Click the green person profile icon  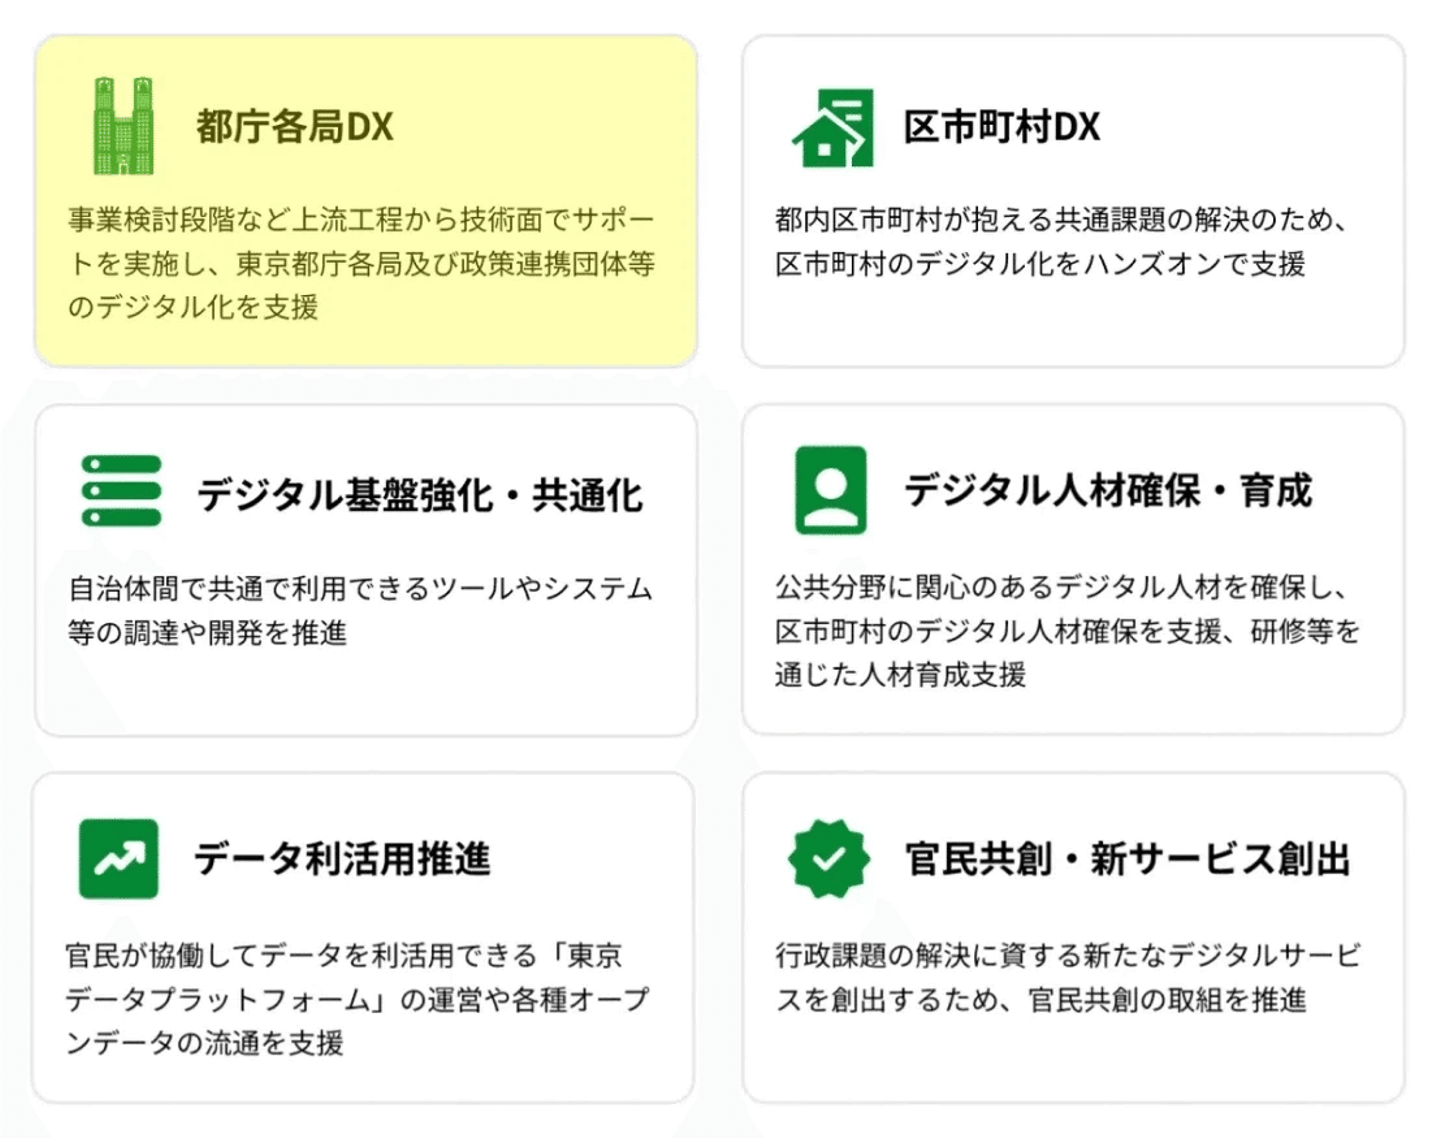[x=830, y=490]
